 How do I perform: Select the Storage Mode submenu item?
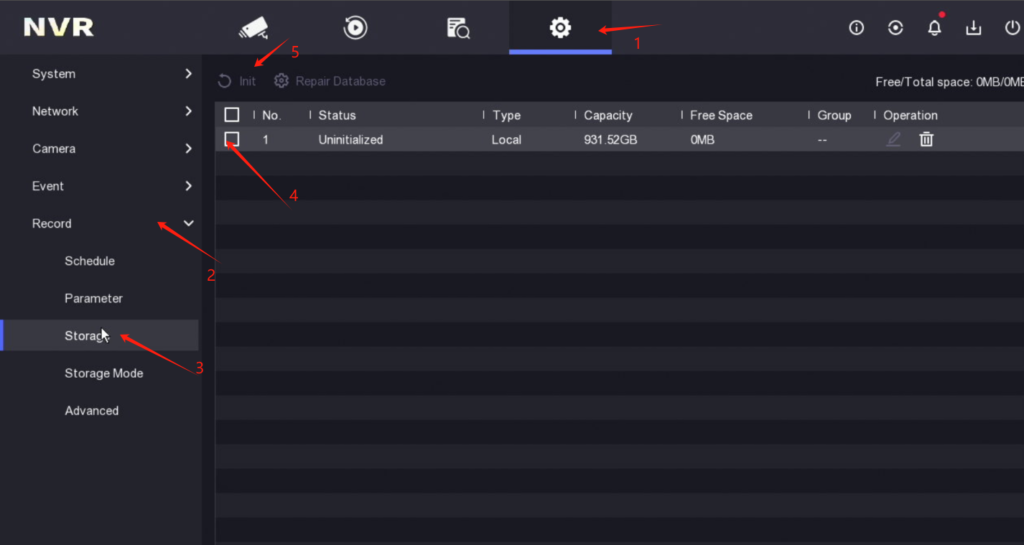tap(104, 373)
